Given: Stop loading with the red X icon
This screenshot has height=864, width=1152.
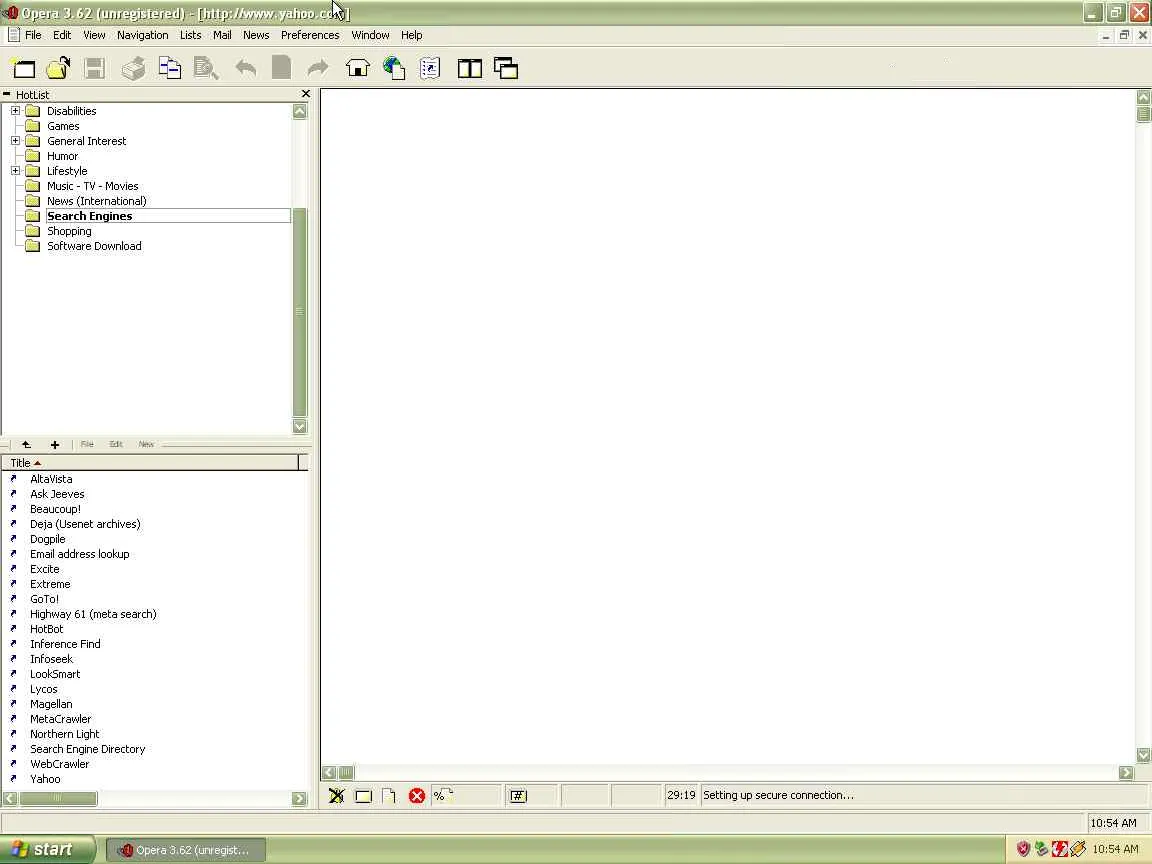Looking at the screenshot, I should 417,796.
